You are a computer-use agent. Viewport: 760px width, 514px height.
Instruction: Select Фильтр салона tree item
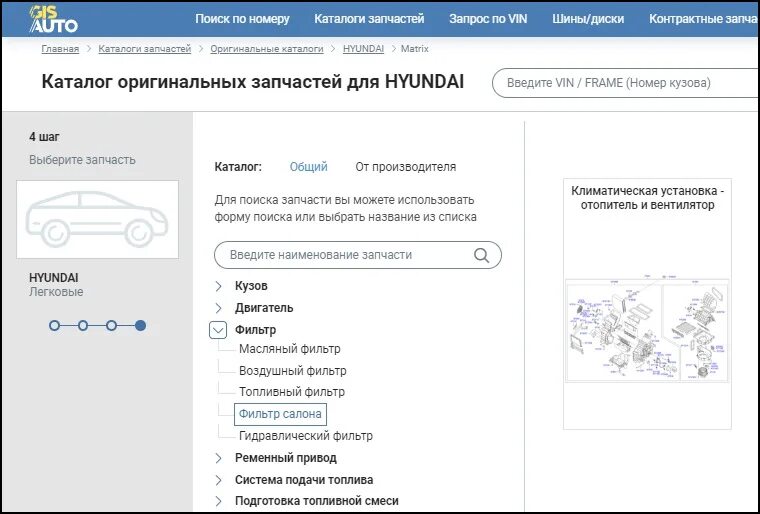coord(280,414)
